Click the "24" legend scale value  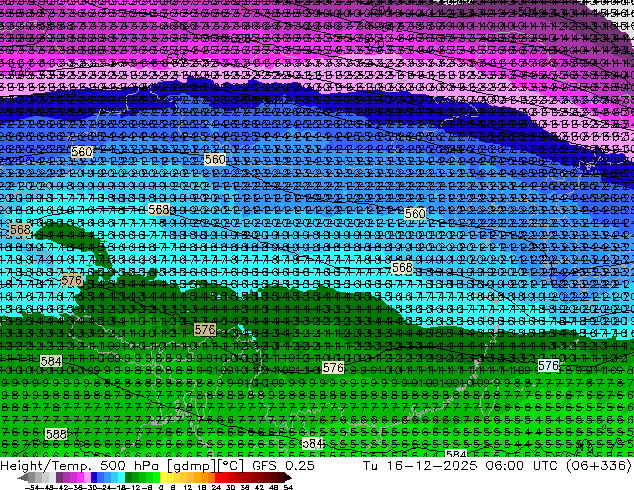[216, 487]
